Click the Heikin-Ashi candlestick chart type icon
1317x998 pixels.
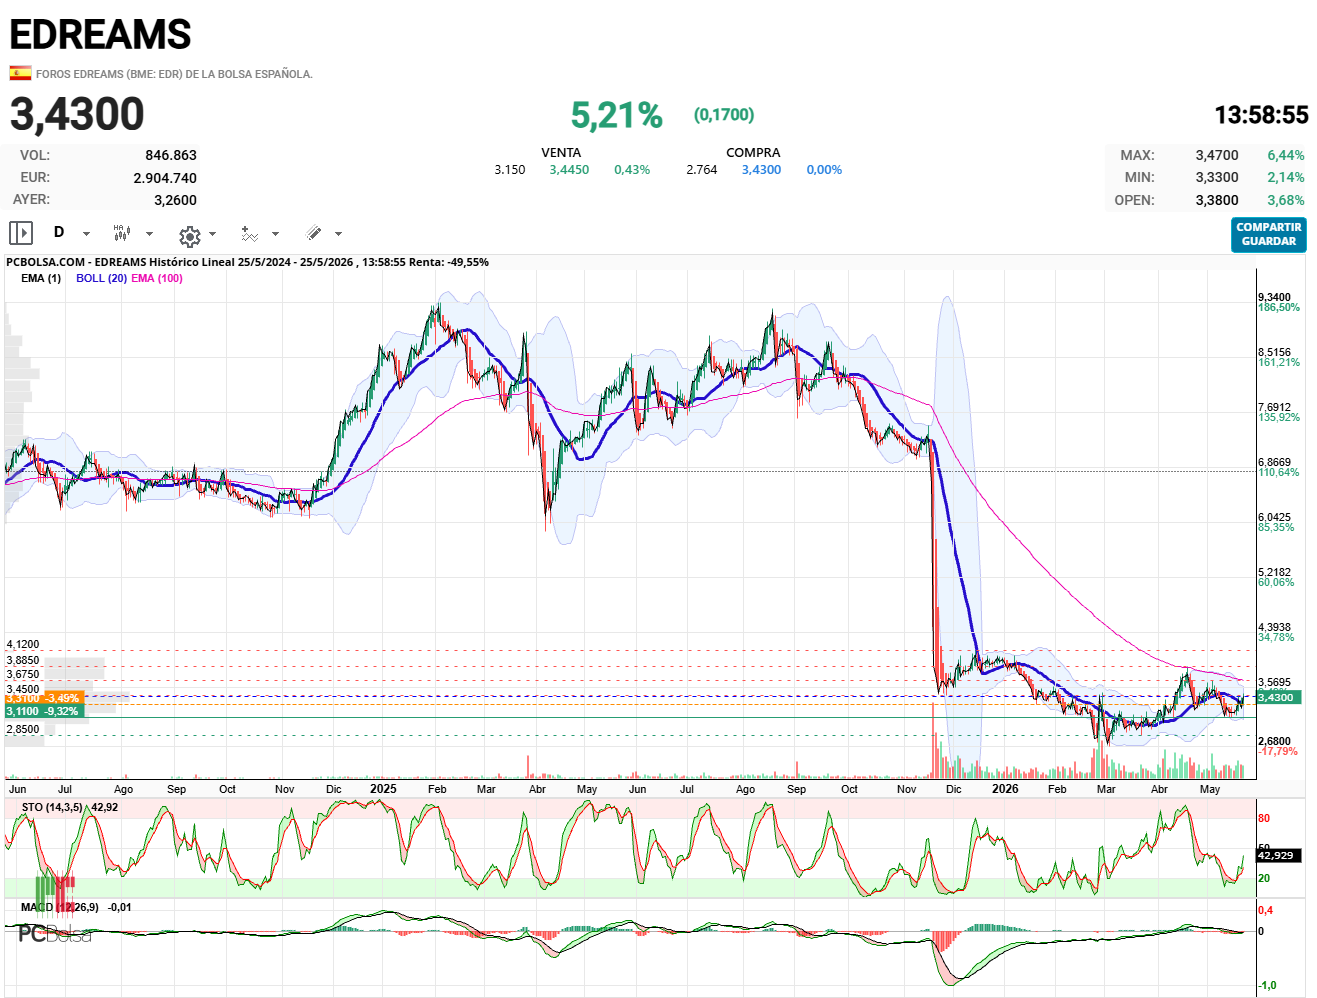tap(121, 233)
